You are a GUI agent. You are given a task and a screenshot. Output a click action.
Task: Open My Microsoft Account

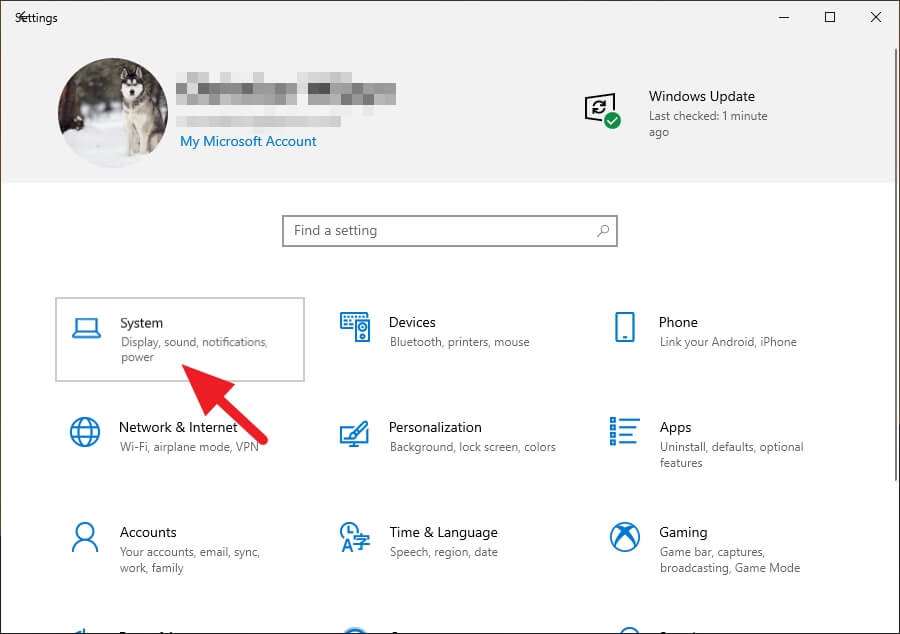[x=248, y=141]
